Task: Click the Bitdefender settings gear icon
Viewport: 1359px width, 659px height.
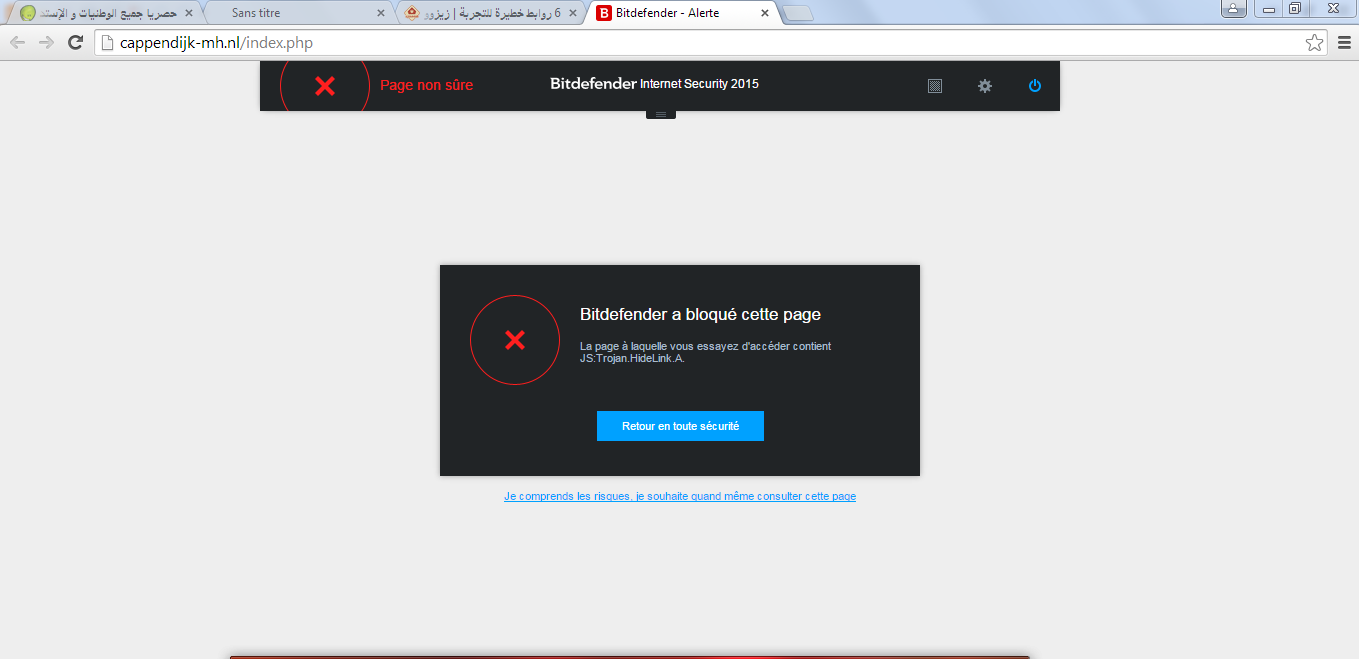Action: click(x=985, y=86)
